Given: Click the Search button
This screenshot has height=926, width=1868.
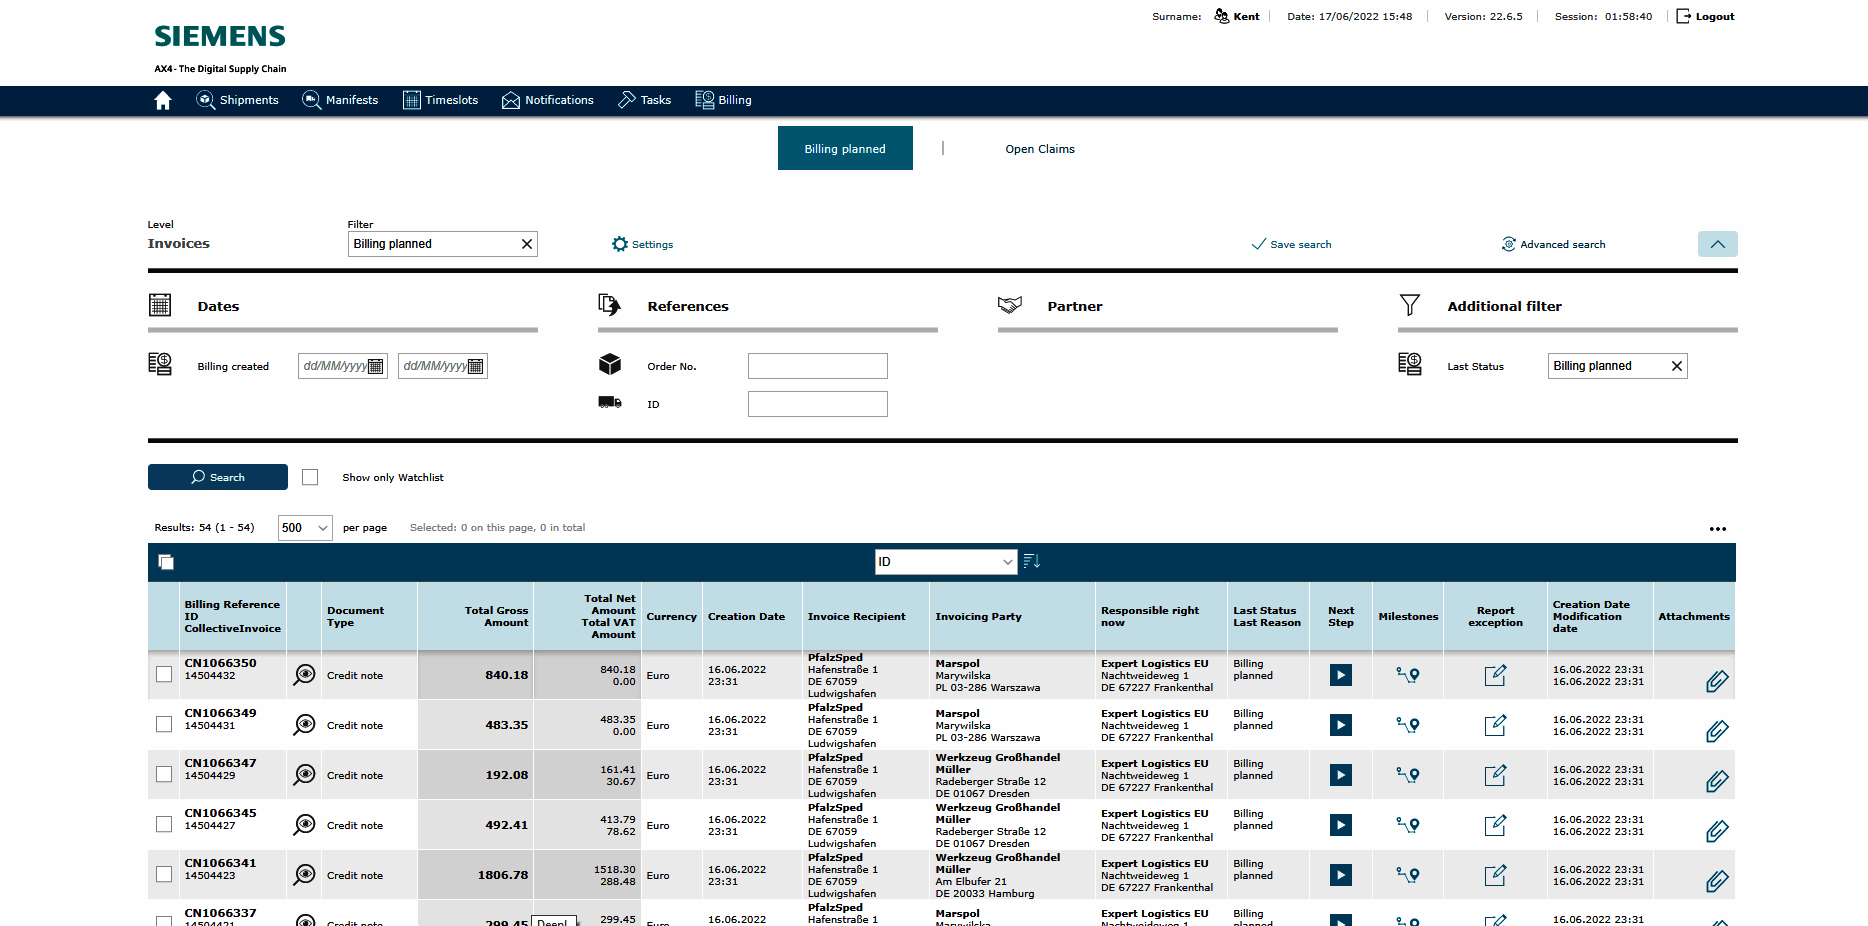Looking at the screenshot, I should [x=217, y=477].
